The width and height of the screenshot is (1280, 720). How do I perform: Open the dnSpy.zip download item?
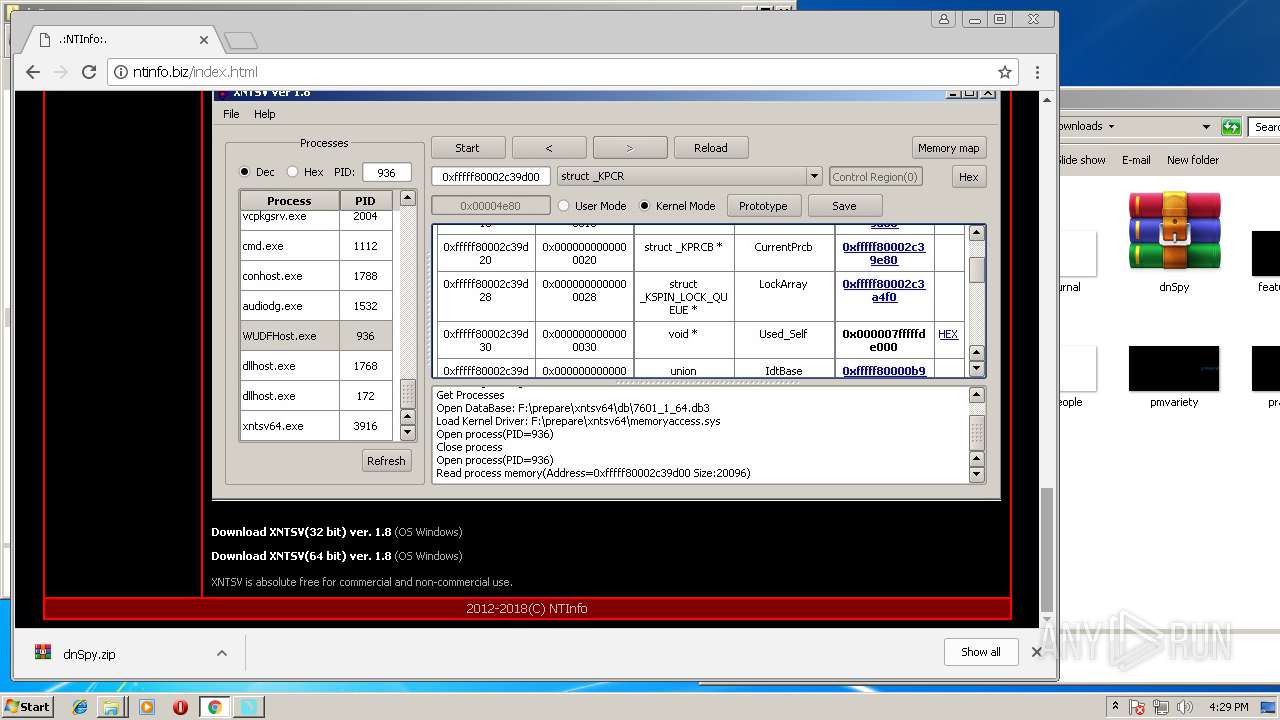tap(89, 654)
